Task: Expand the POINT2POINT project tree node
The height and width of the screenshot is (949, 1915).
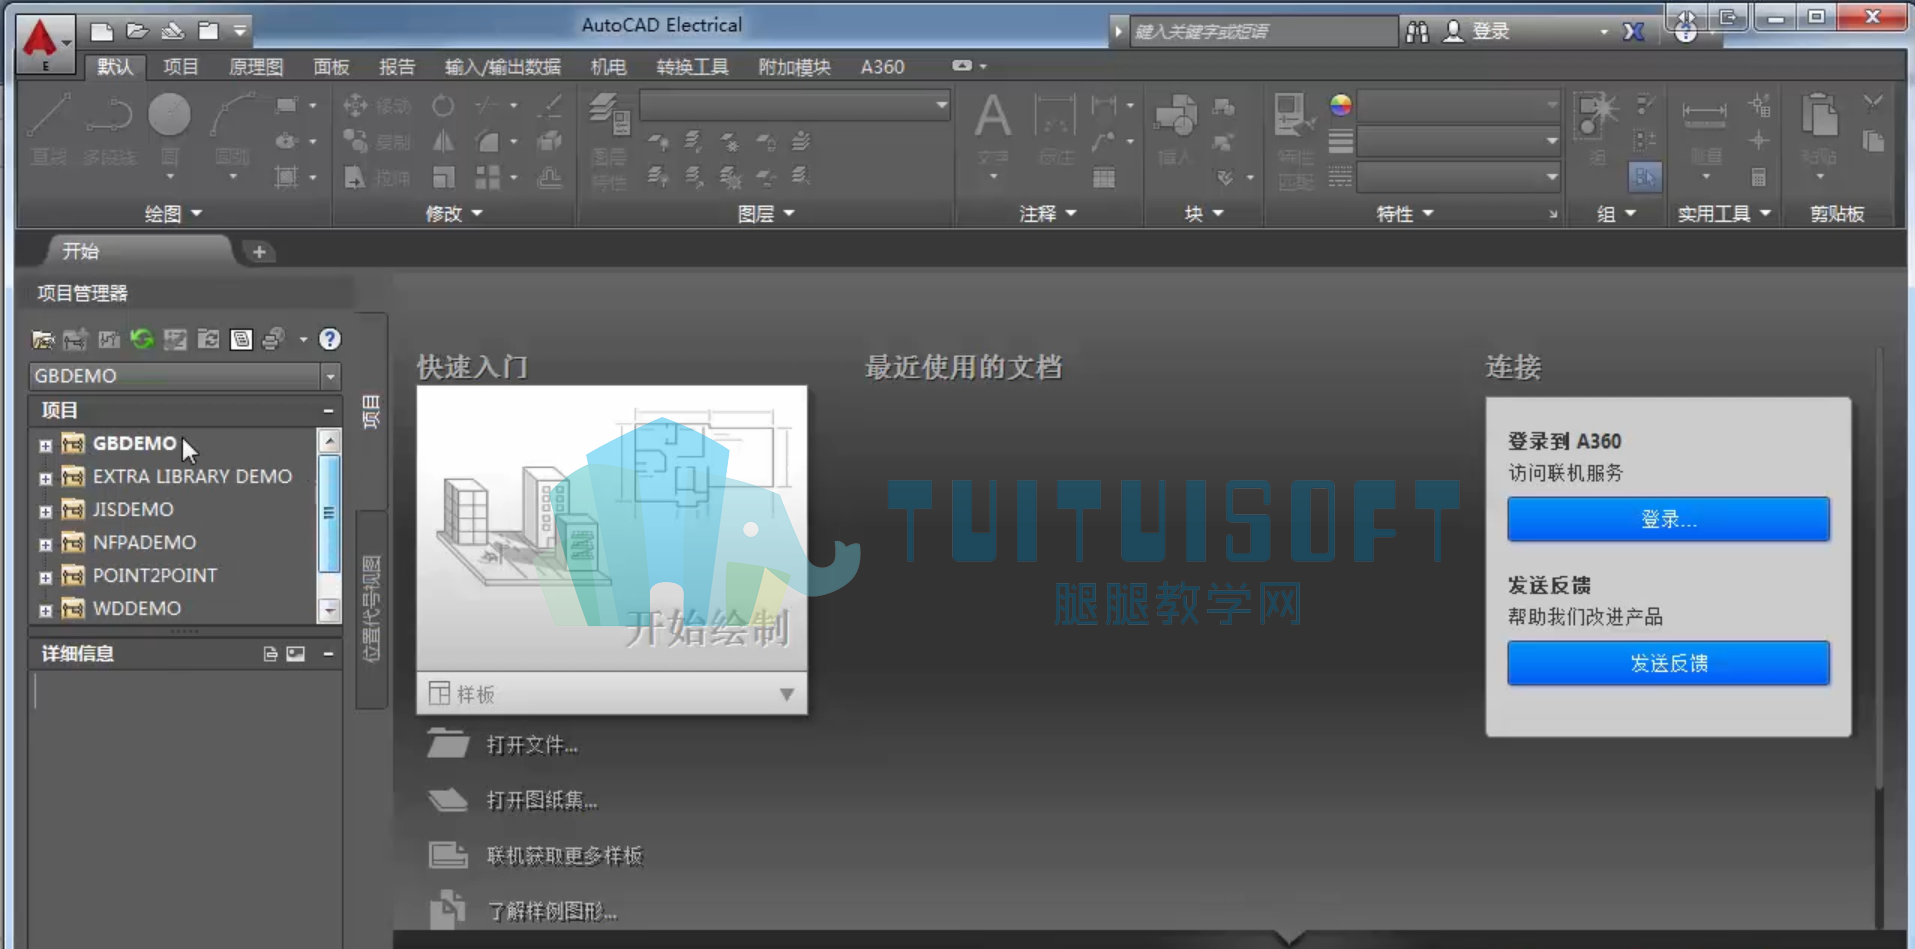Action: (45, 578)
